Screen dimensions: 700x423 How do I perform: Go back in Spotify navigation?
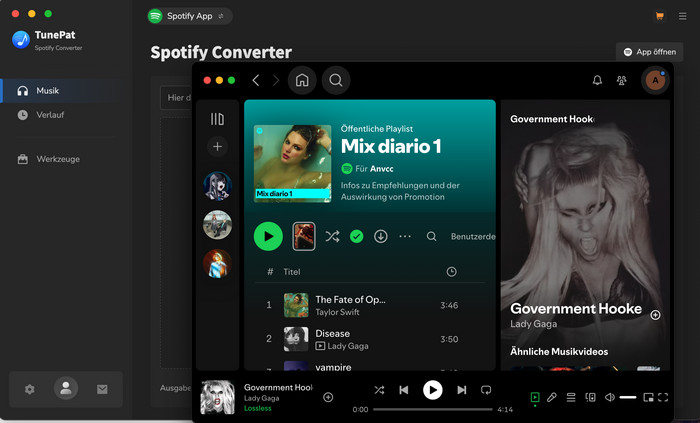coord(255,80)
